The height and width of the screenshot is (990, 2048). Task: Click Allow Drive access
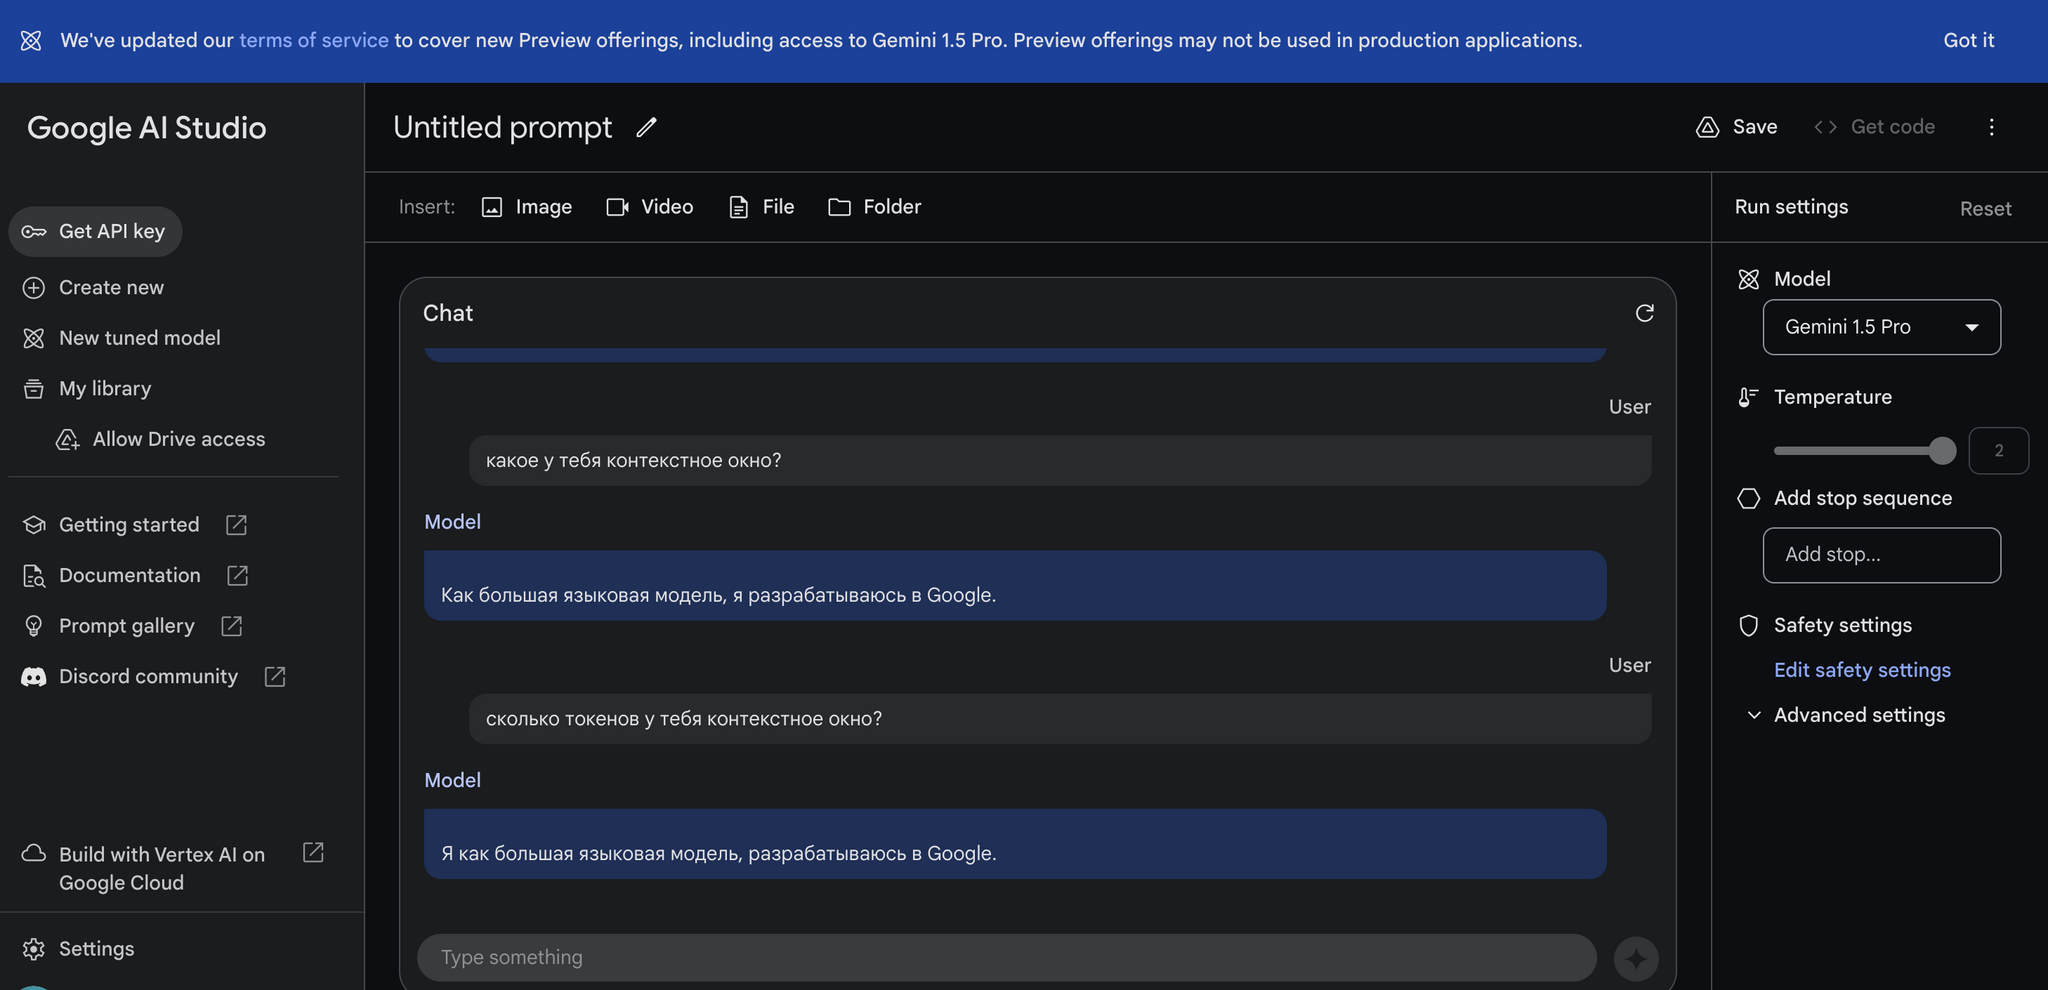click(179, 439)
